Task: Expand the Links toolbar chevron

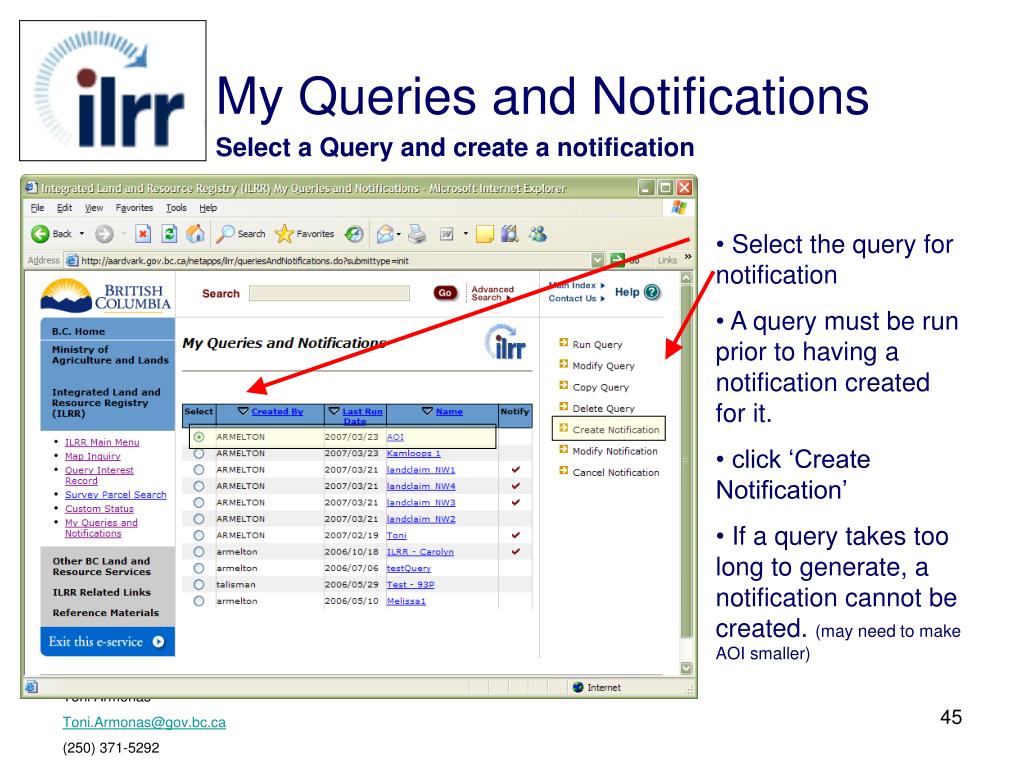Action: (688, 257)
